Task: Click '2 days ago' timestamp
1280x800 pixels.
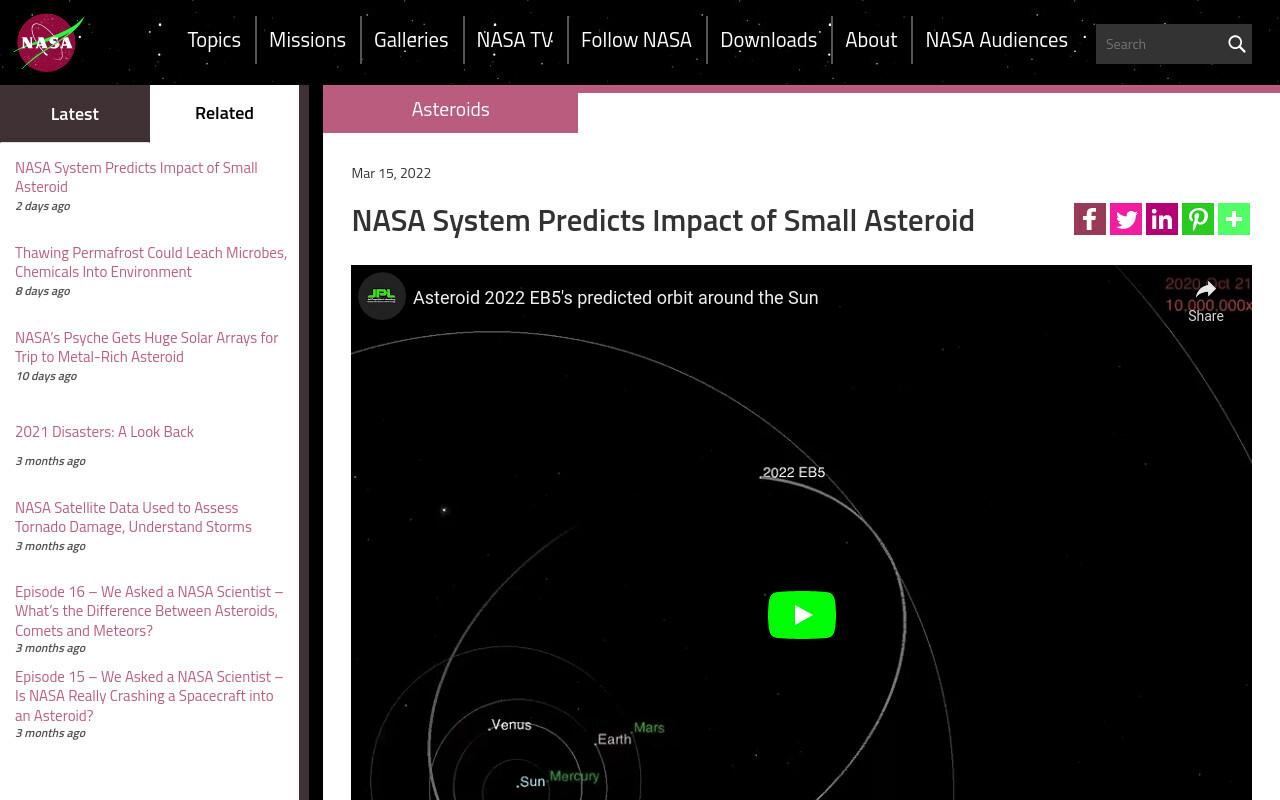Action: 42,206
